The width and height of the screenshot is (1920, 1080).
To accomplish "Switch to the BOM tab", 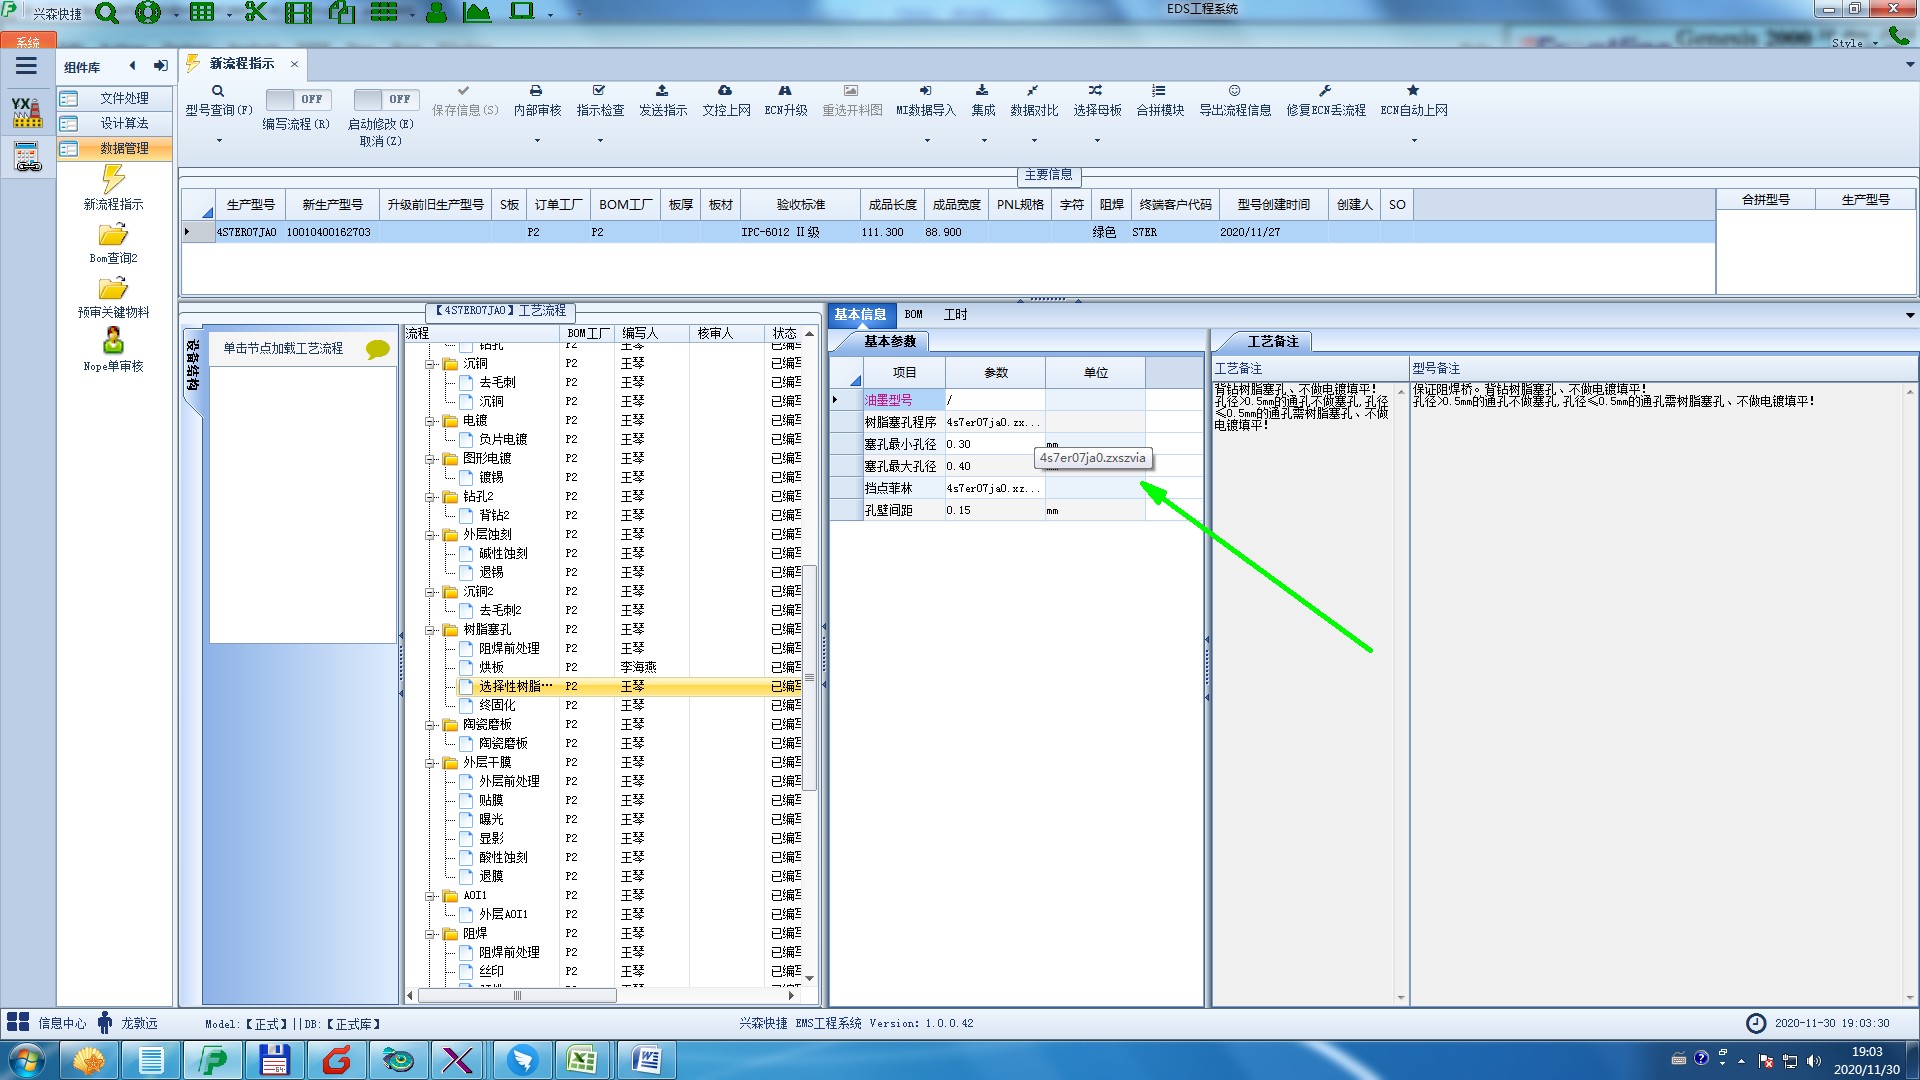I will [913, 314].
